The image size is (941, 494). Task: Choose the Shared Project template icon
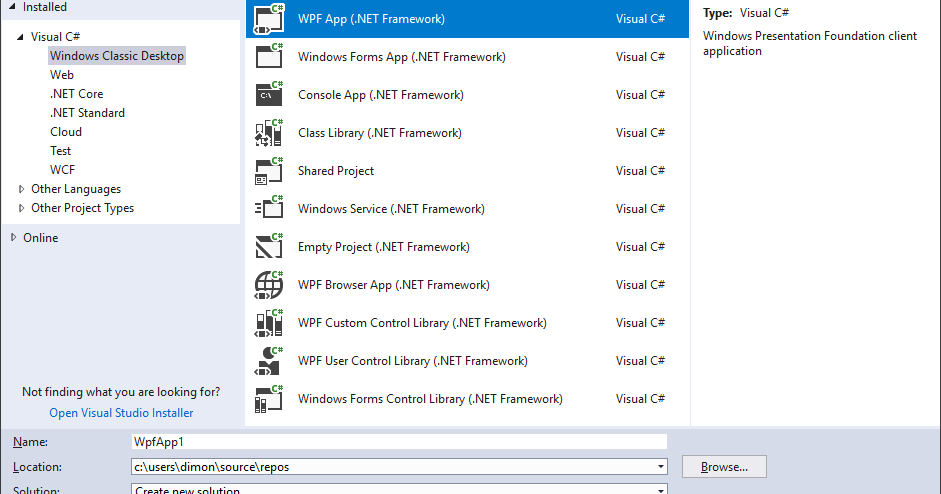(x=269, y=171)
